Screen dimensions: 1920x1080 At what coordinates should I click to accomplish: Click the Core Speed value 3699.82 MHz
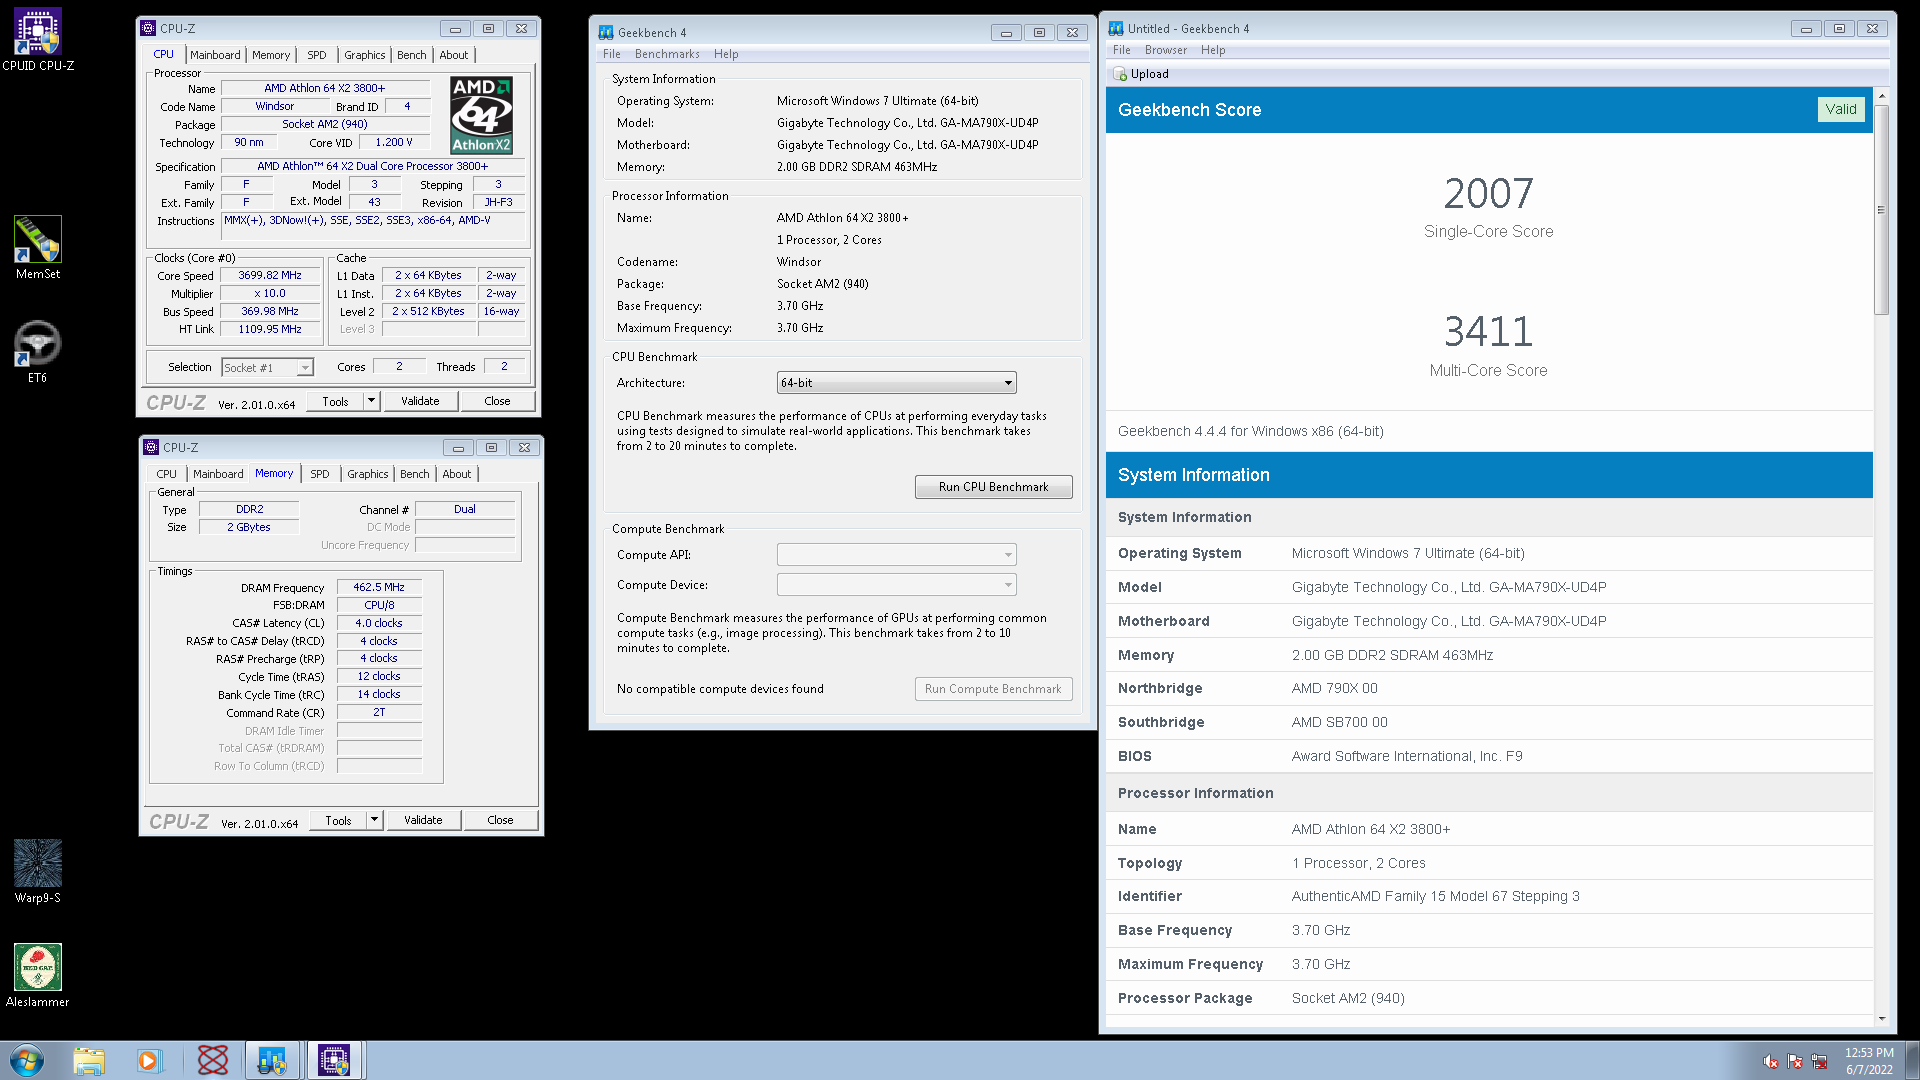pyautogui.click(x=270, y=275)
